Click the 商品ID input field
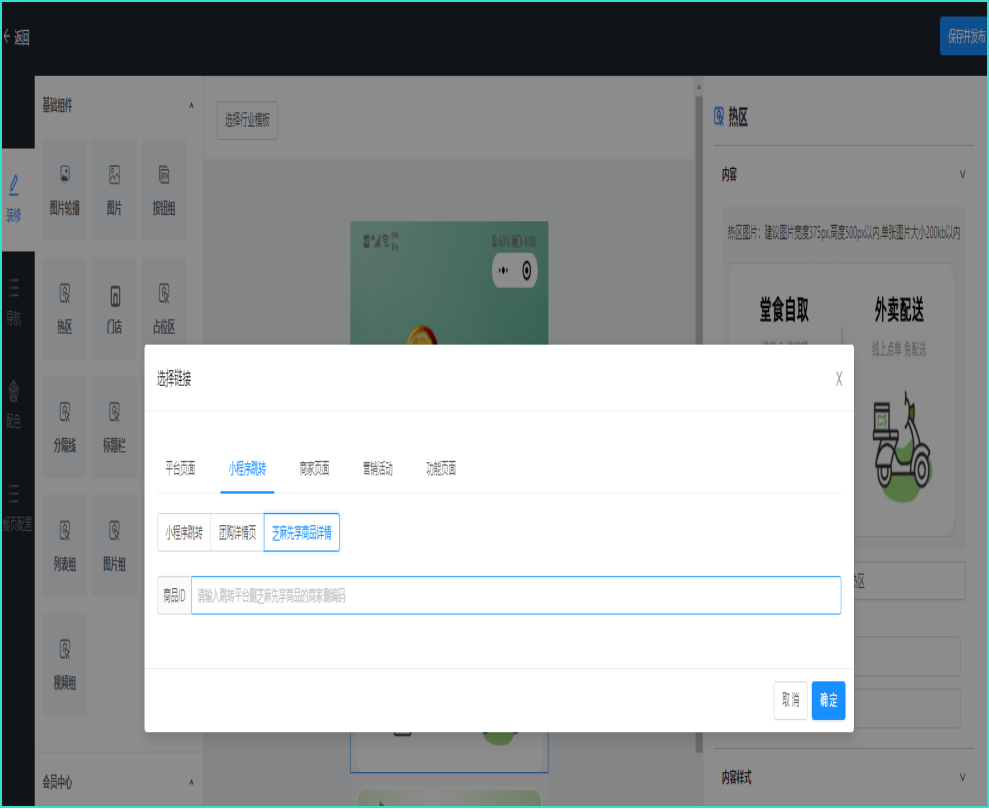Image resolution: width=989 pixels, height=809 pixels. pyautogui.click(x=515, y=595)
